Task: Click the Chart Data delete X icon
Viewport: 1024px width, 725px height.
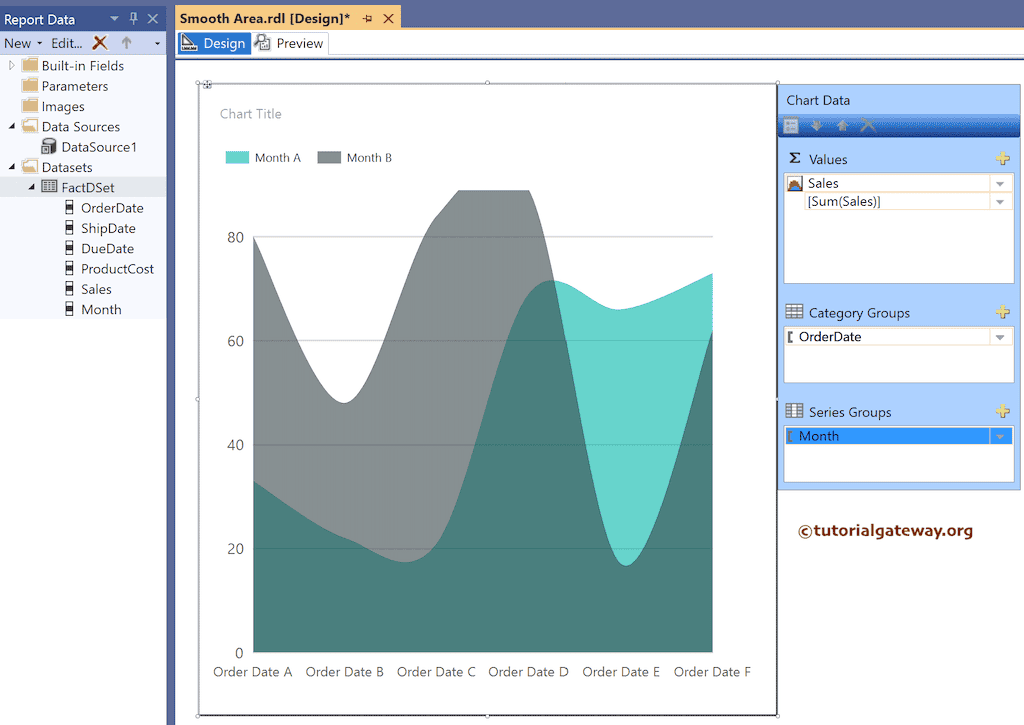Action: coord(868,125)
